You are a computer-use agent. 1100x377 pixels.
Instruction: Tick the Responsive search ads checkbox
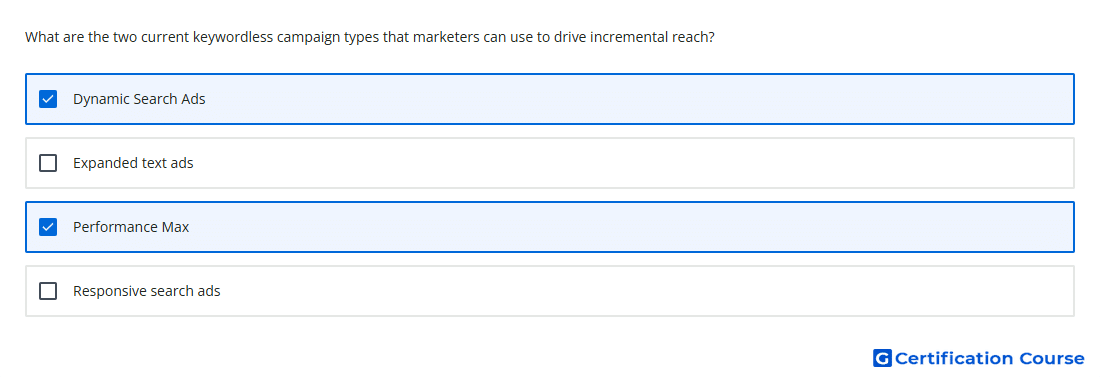pyautogui.click(x=48, y=291)
